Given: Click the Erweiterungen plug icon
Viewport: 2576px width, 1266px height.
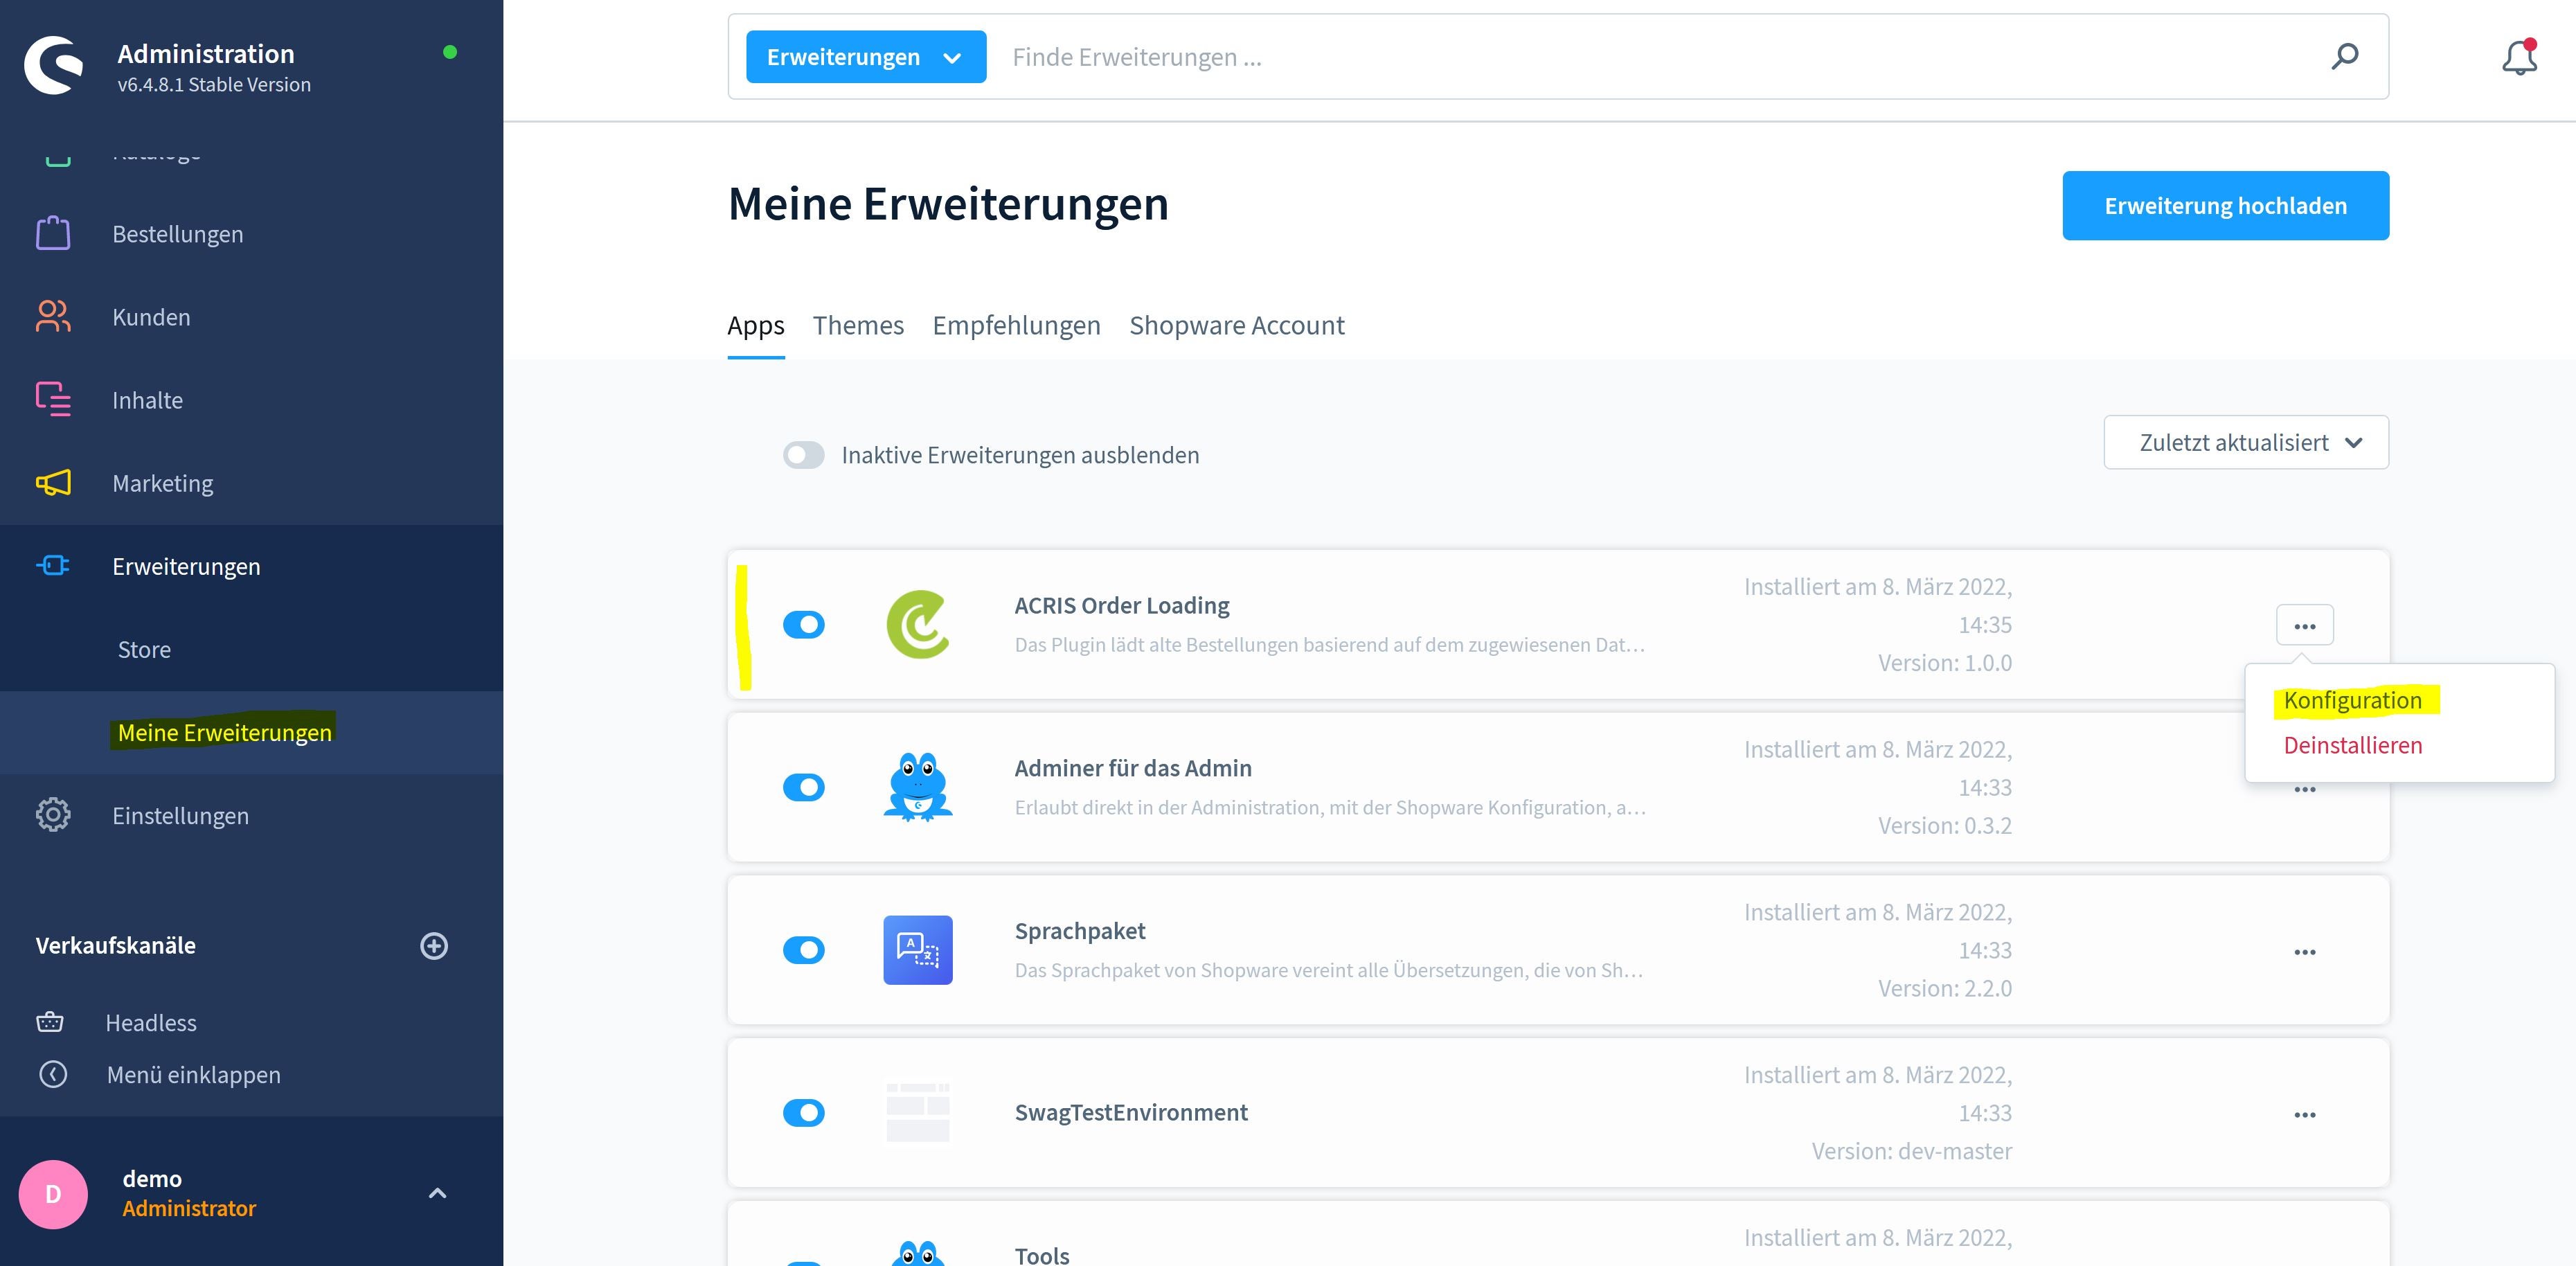Looking at the screenshot, I should (x=53, y=566).
